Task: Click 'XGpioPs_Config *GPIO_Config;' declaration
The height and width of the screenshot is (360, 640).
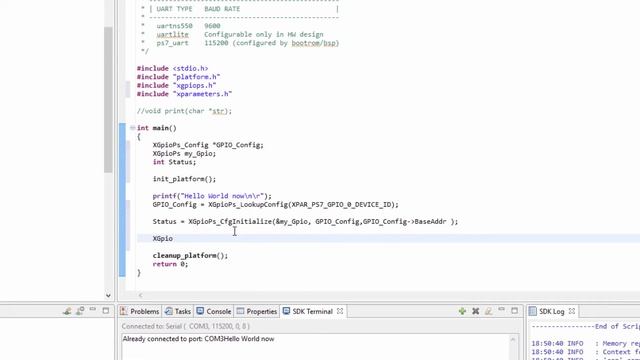Action: (x=208, y=145)
